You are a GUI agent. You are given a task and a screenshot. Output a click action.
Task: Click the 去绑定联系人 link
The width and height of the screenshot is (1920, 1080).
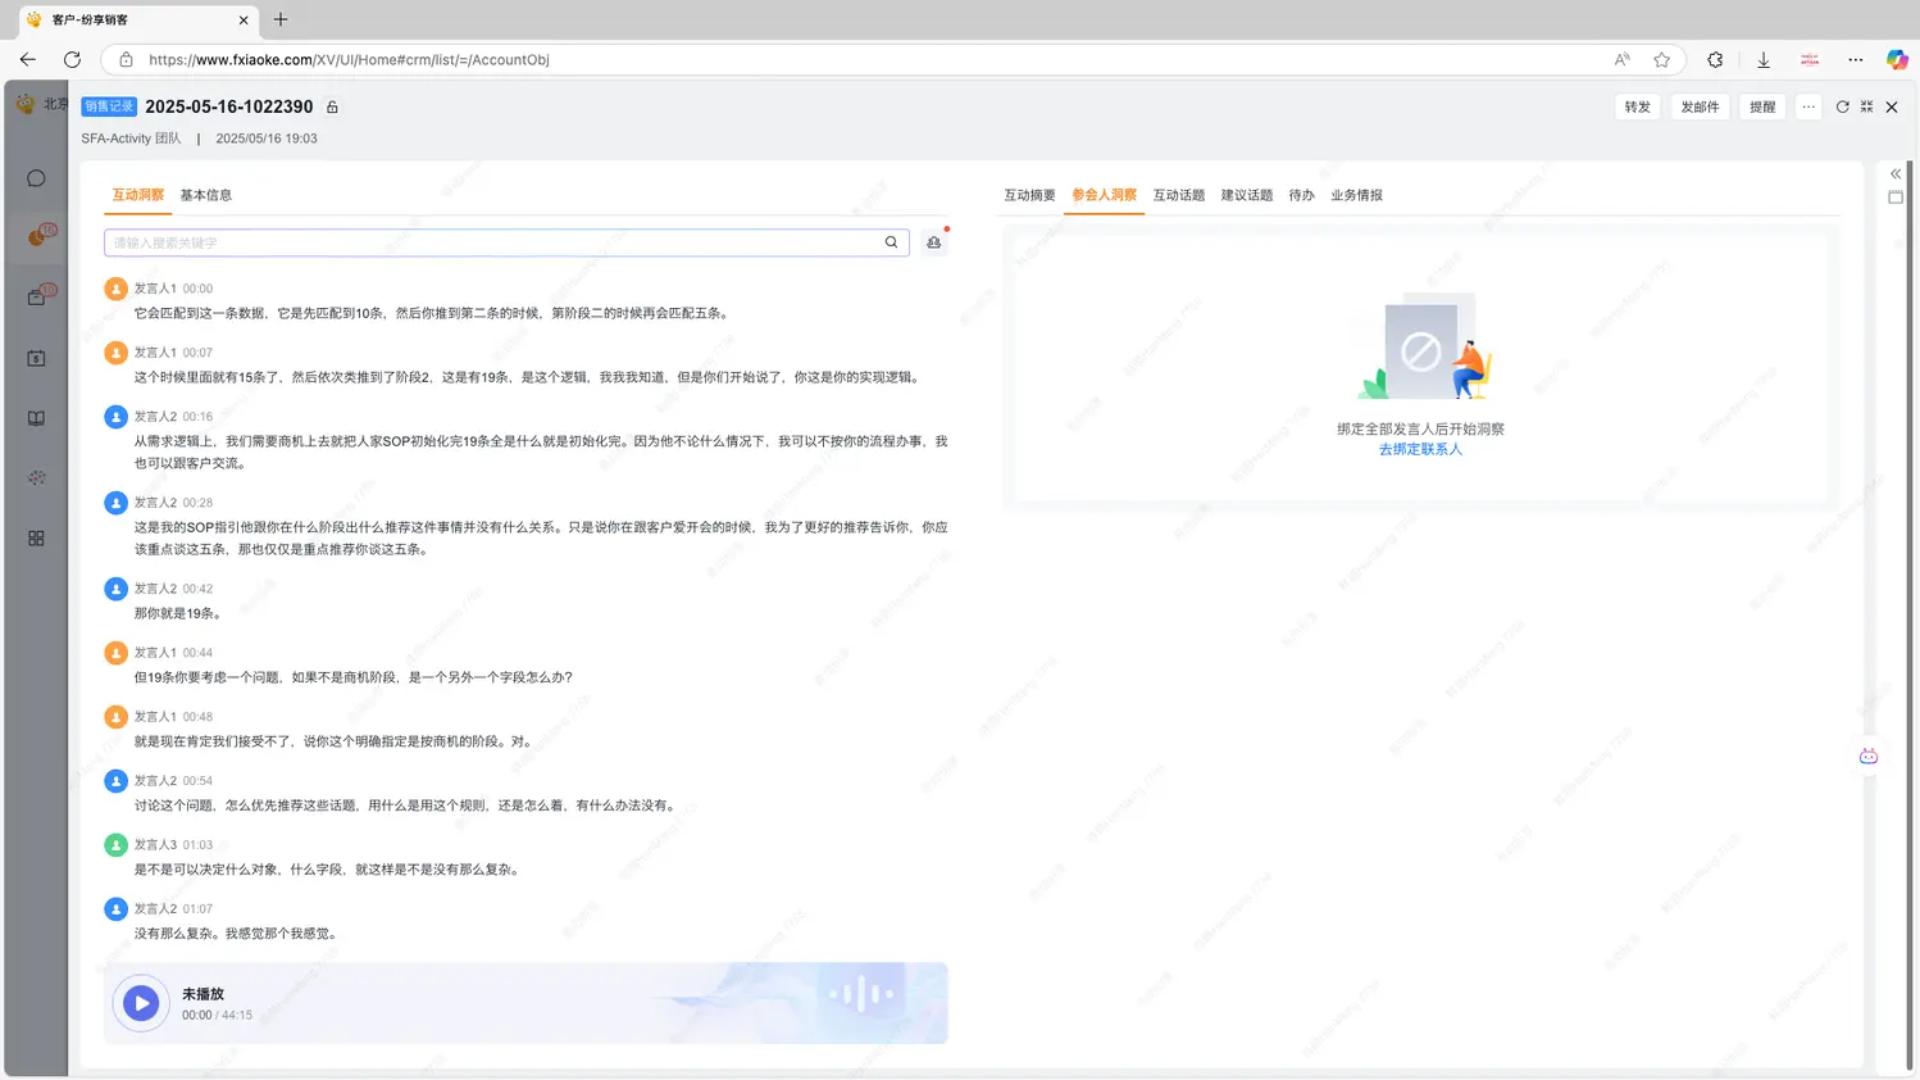click(1420, 450)
